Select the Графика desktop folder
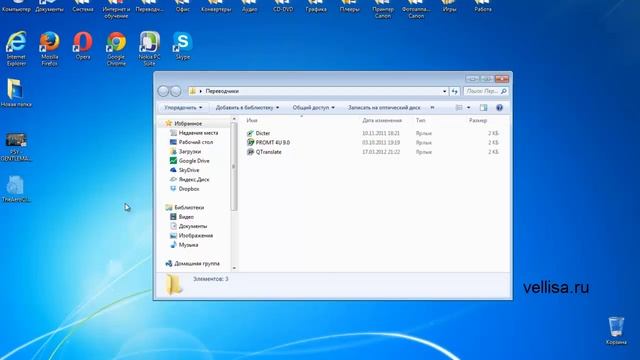Screen dimensions: 640x360 click(316, 6)
